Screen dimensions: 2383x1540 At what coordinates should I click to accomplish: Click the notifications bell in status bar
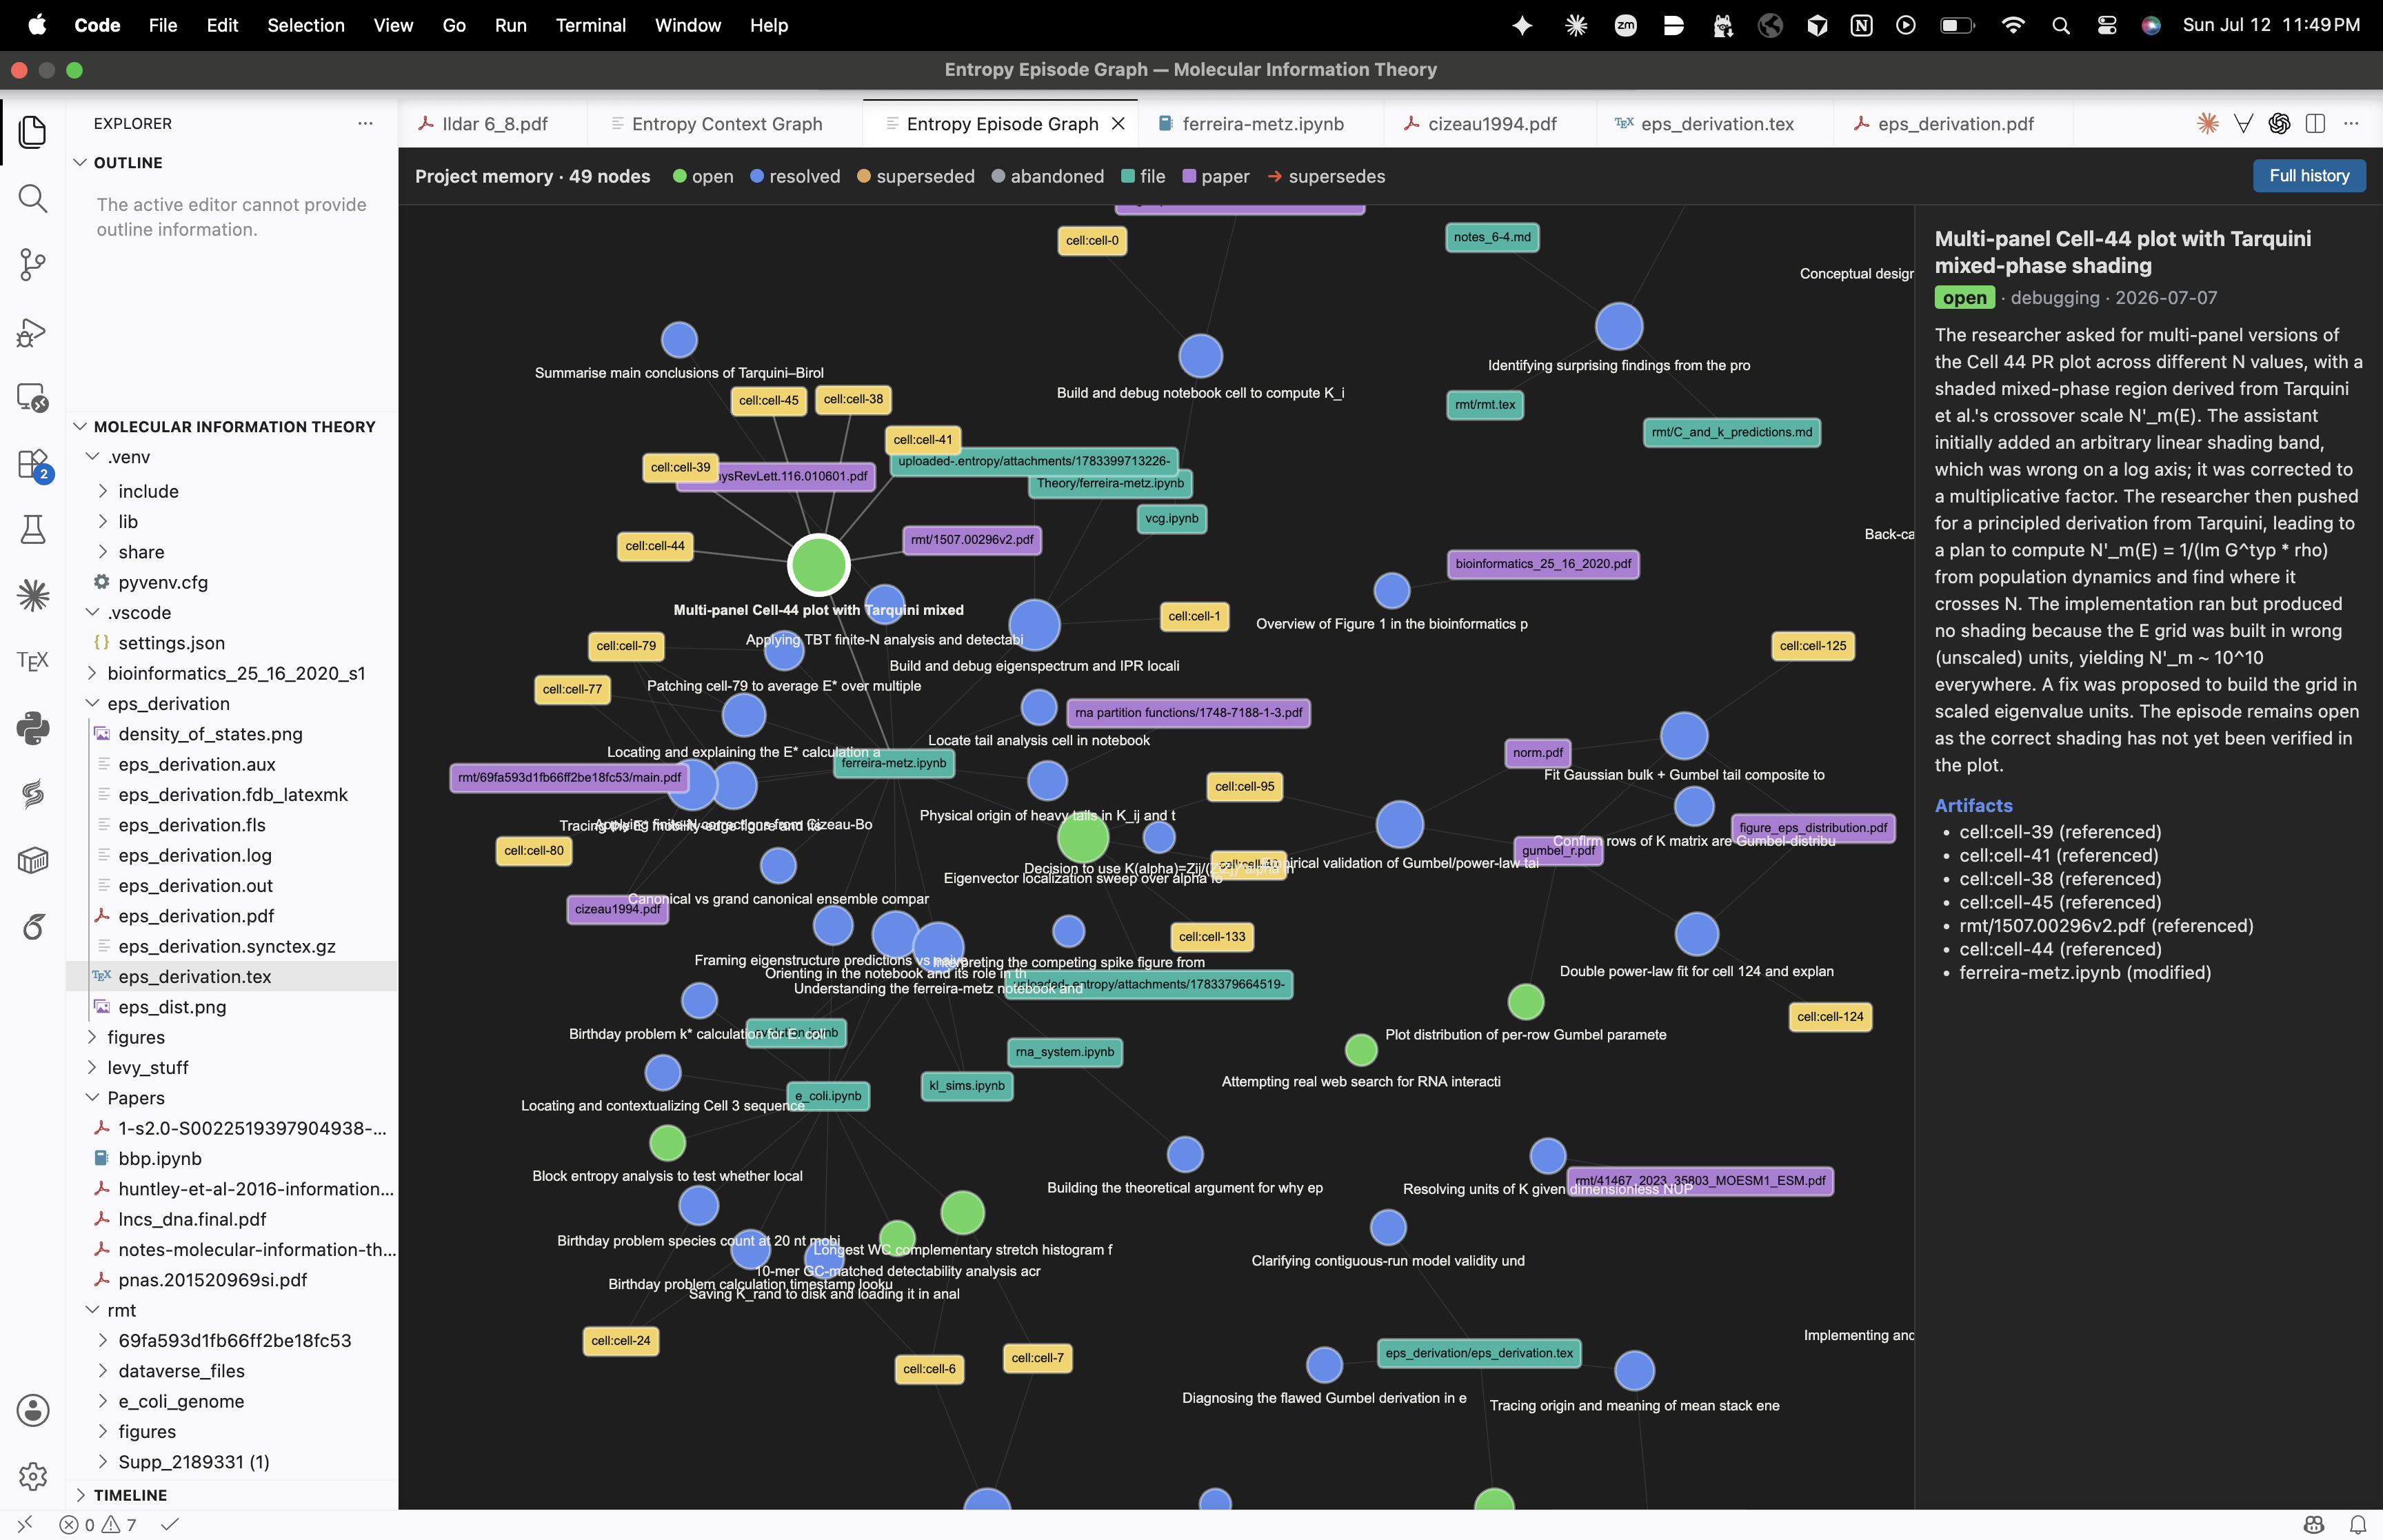coord(2357,1525)
